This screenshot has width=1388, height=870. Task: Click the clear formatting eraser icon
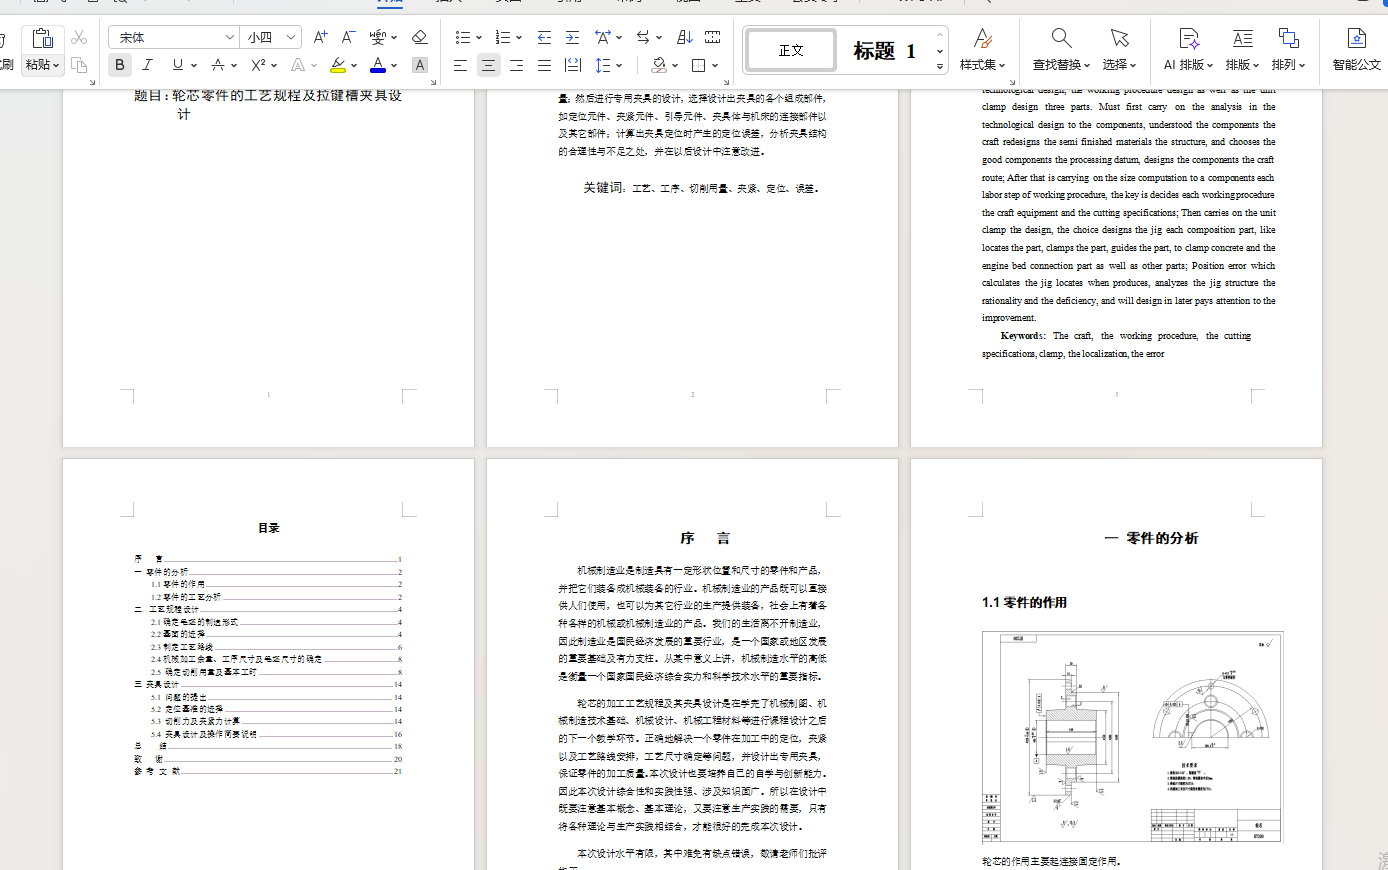420,37
